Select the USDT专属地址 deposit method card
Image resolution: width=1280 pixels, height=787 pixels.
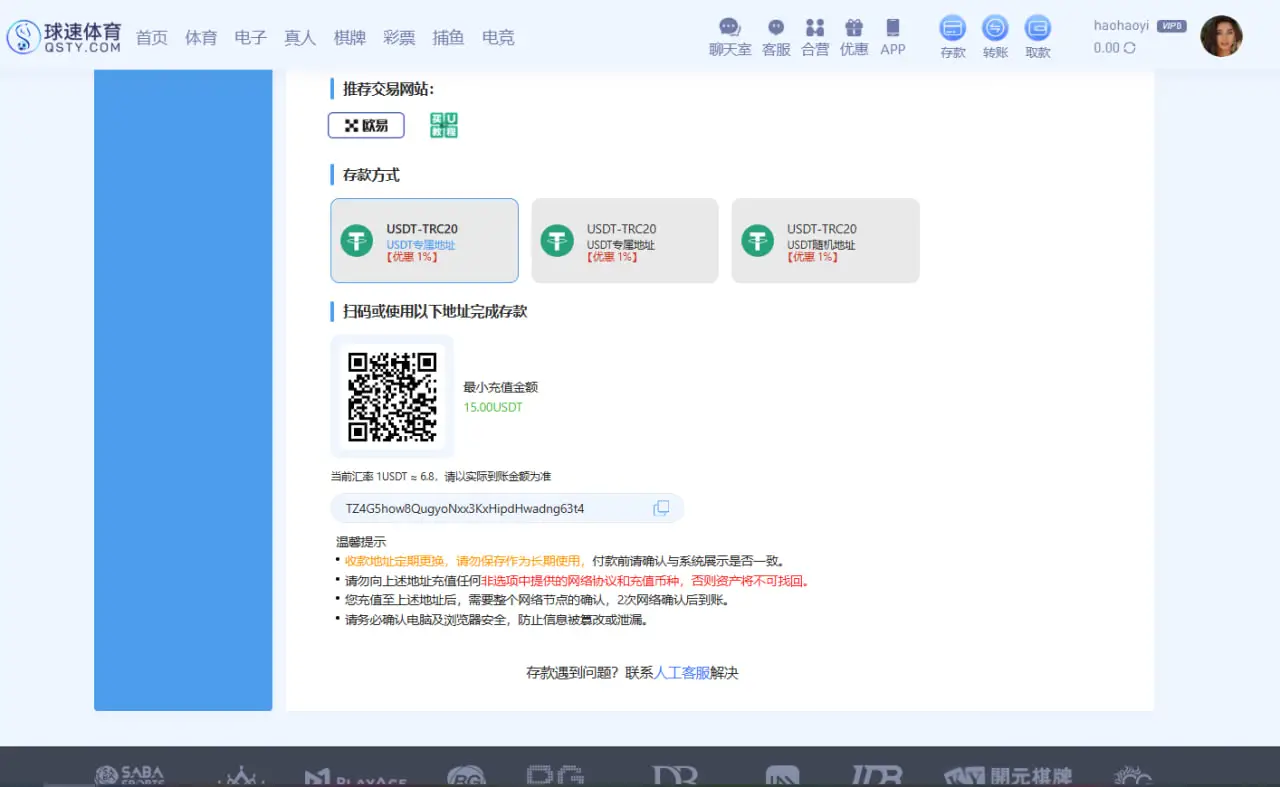pyautogui.click(x=424, y=240)
